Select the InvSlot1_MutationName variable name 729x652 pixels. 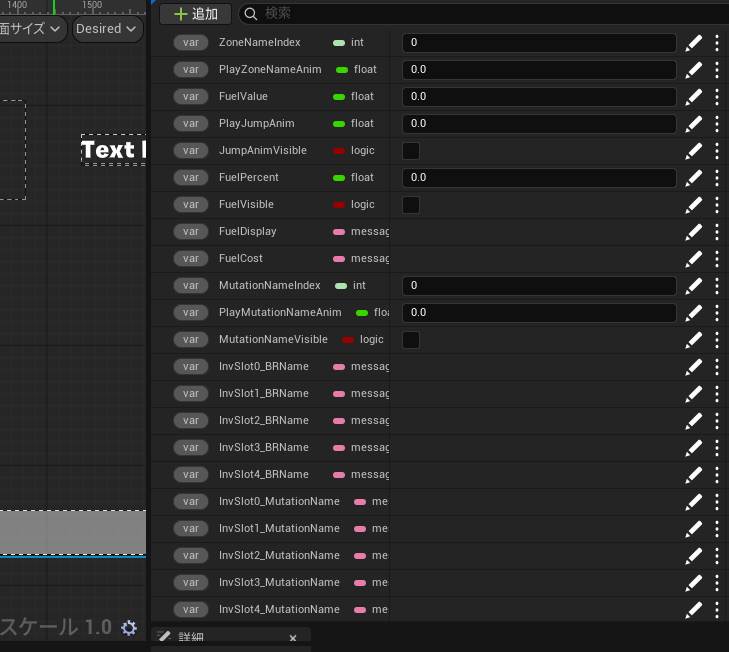(x=279, y=528)
